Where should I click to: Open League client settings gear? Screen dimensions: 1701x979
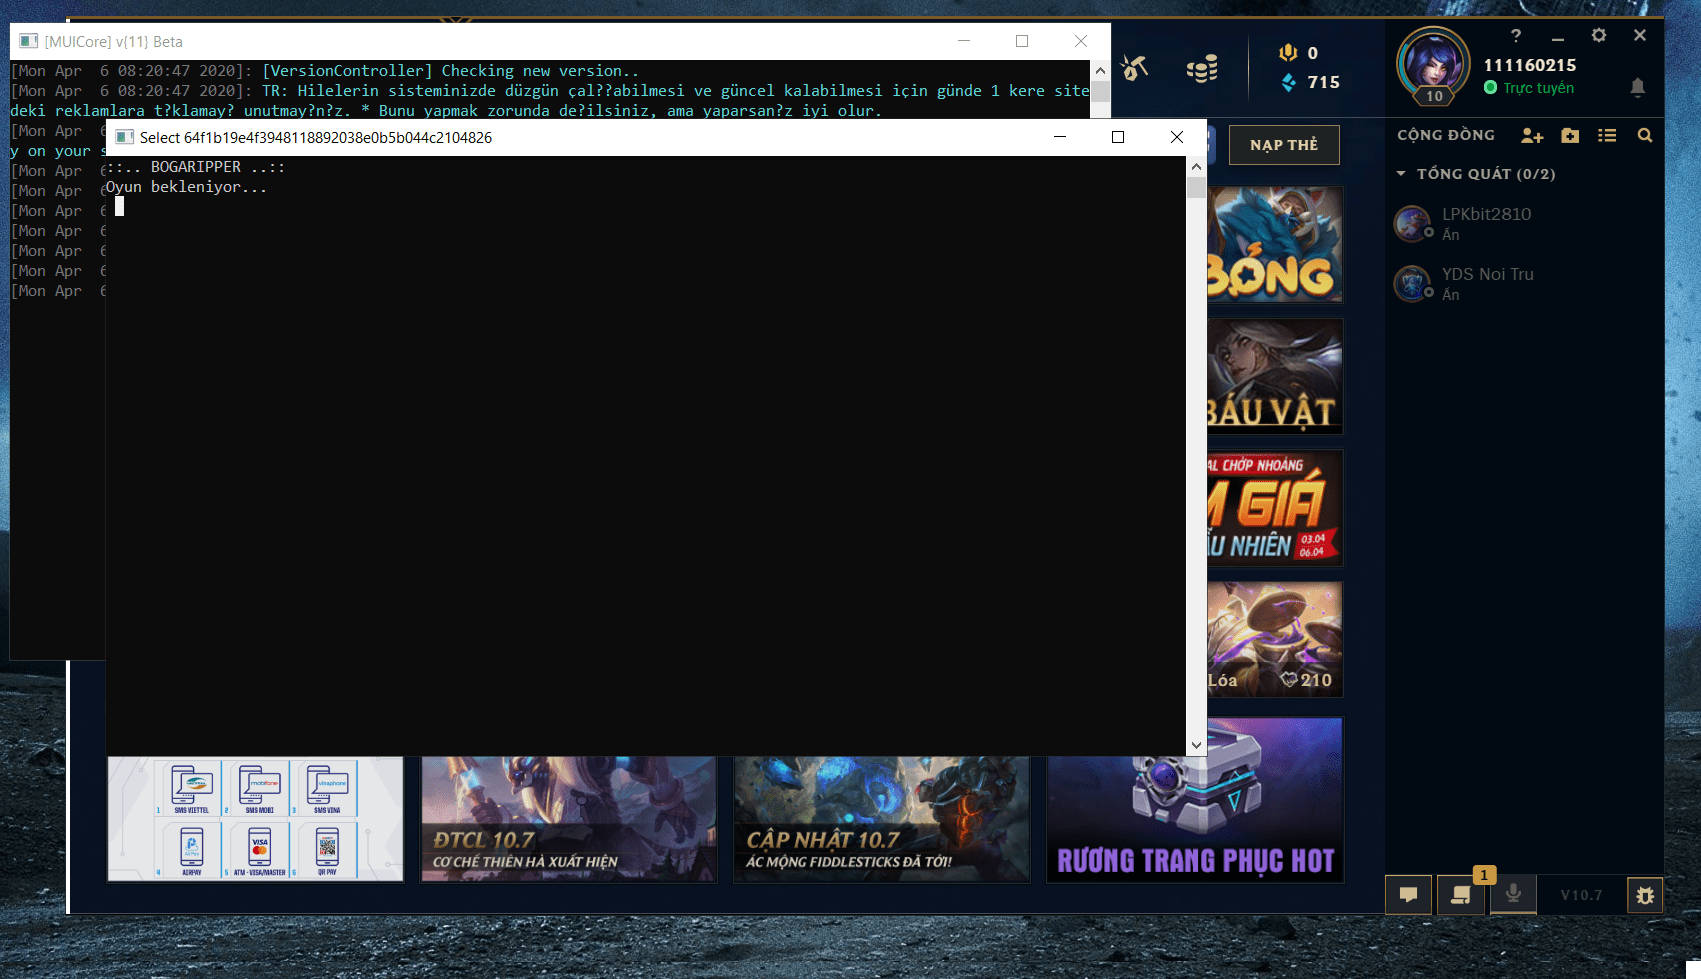pos(1599,35)
